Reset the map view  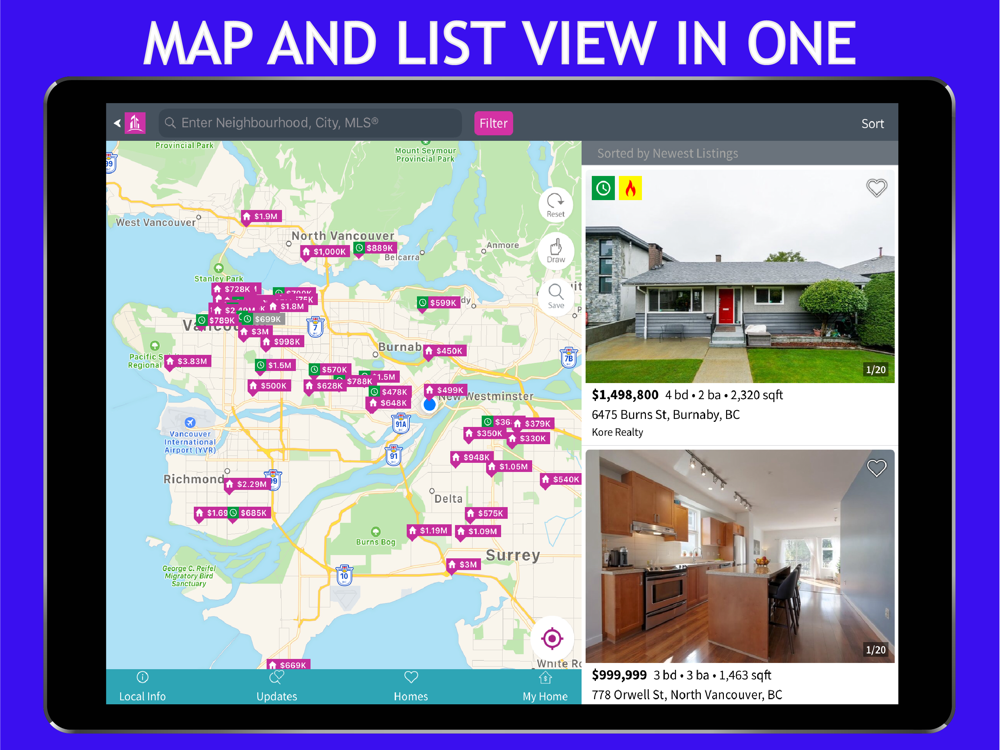point(555,205)
